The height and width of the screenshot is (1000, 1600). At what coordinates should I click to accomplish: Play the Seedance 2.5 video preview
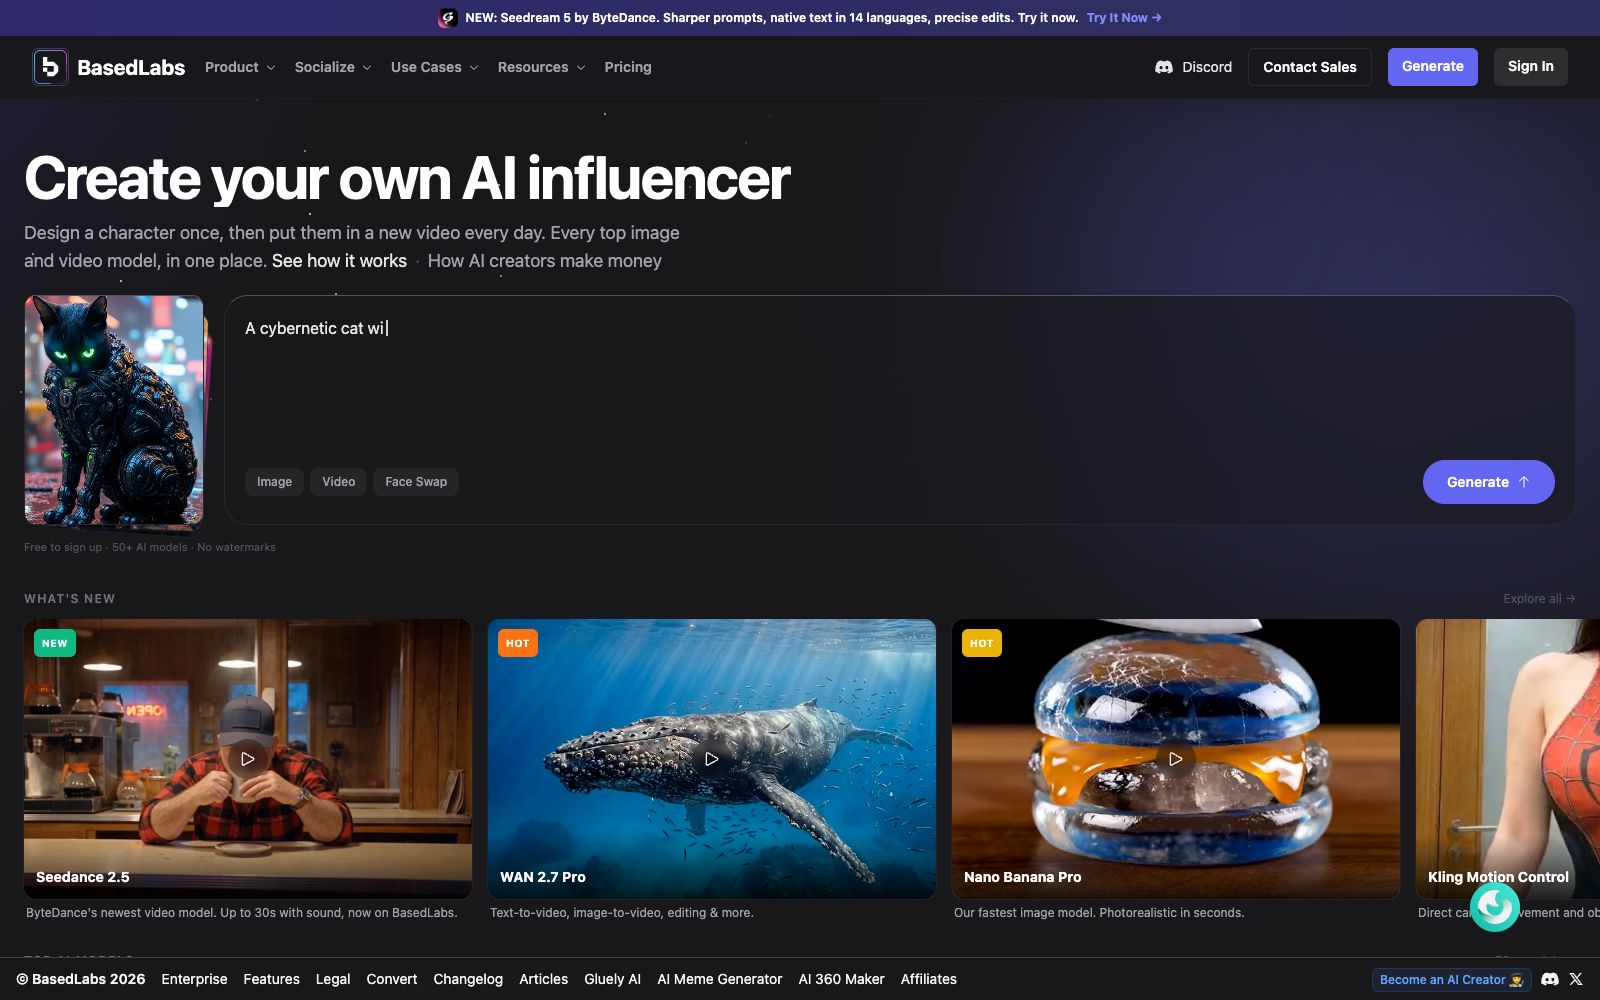click(x=248, y=759)
